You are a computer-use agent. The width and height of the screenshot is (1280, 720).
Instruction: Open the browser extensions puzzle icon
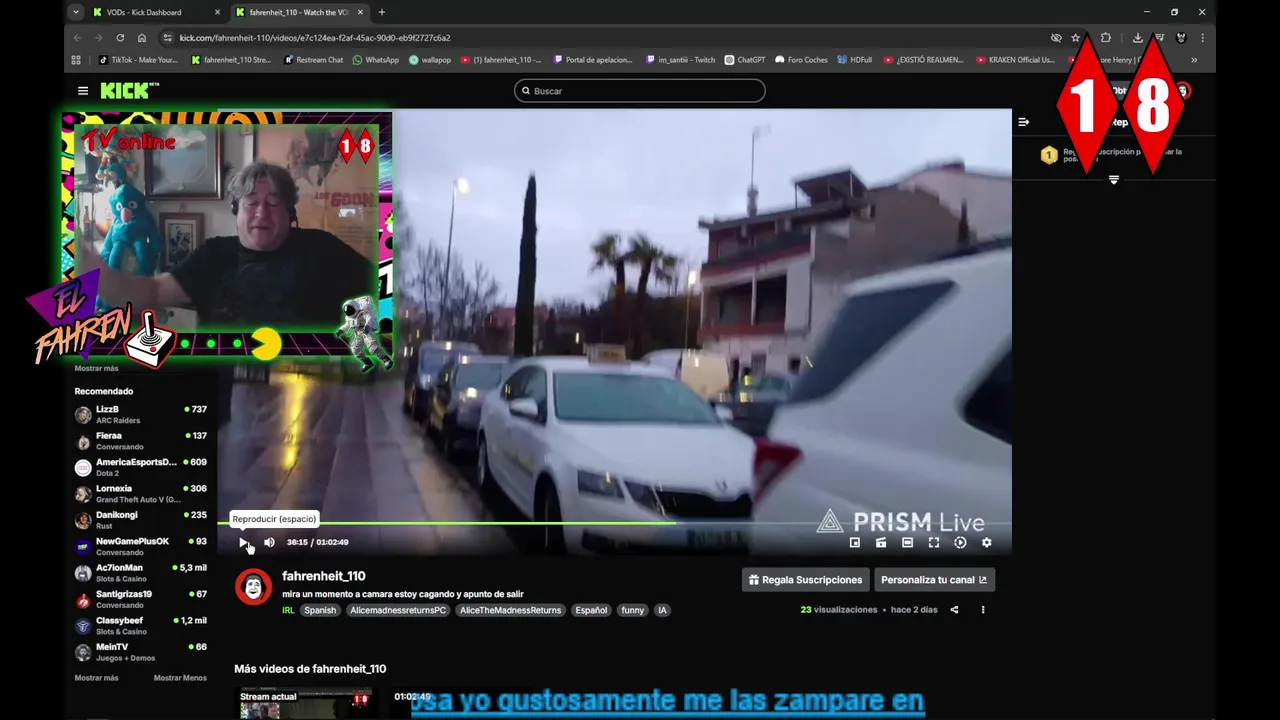tap(1106, 38)
